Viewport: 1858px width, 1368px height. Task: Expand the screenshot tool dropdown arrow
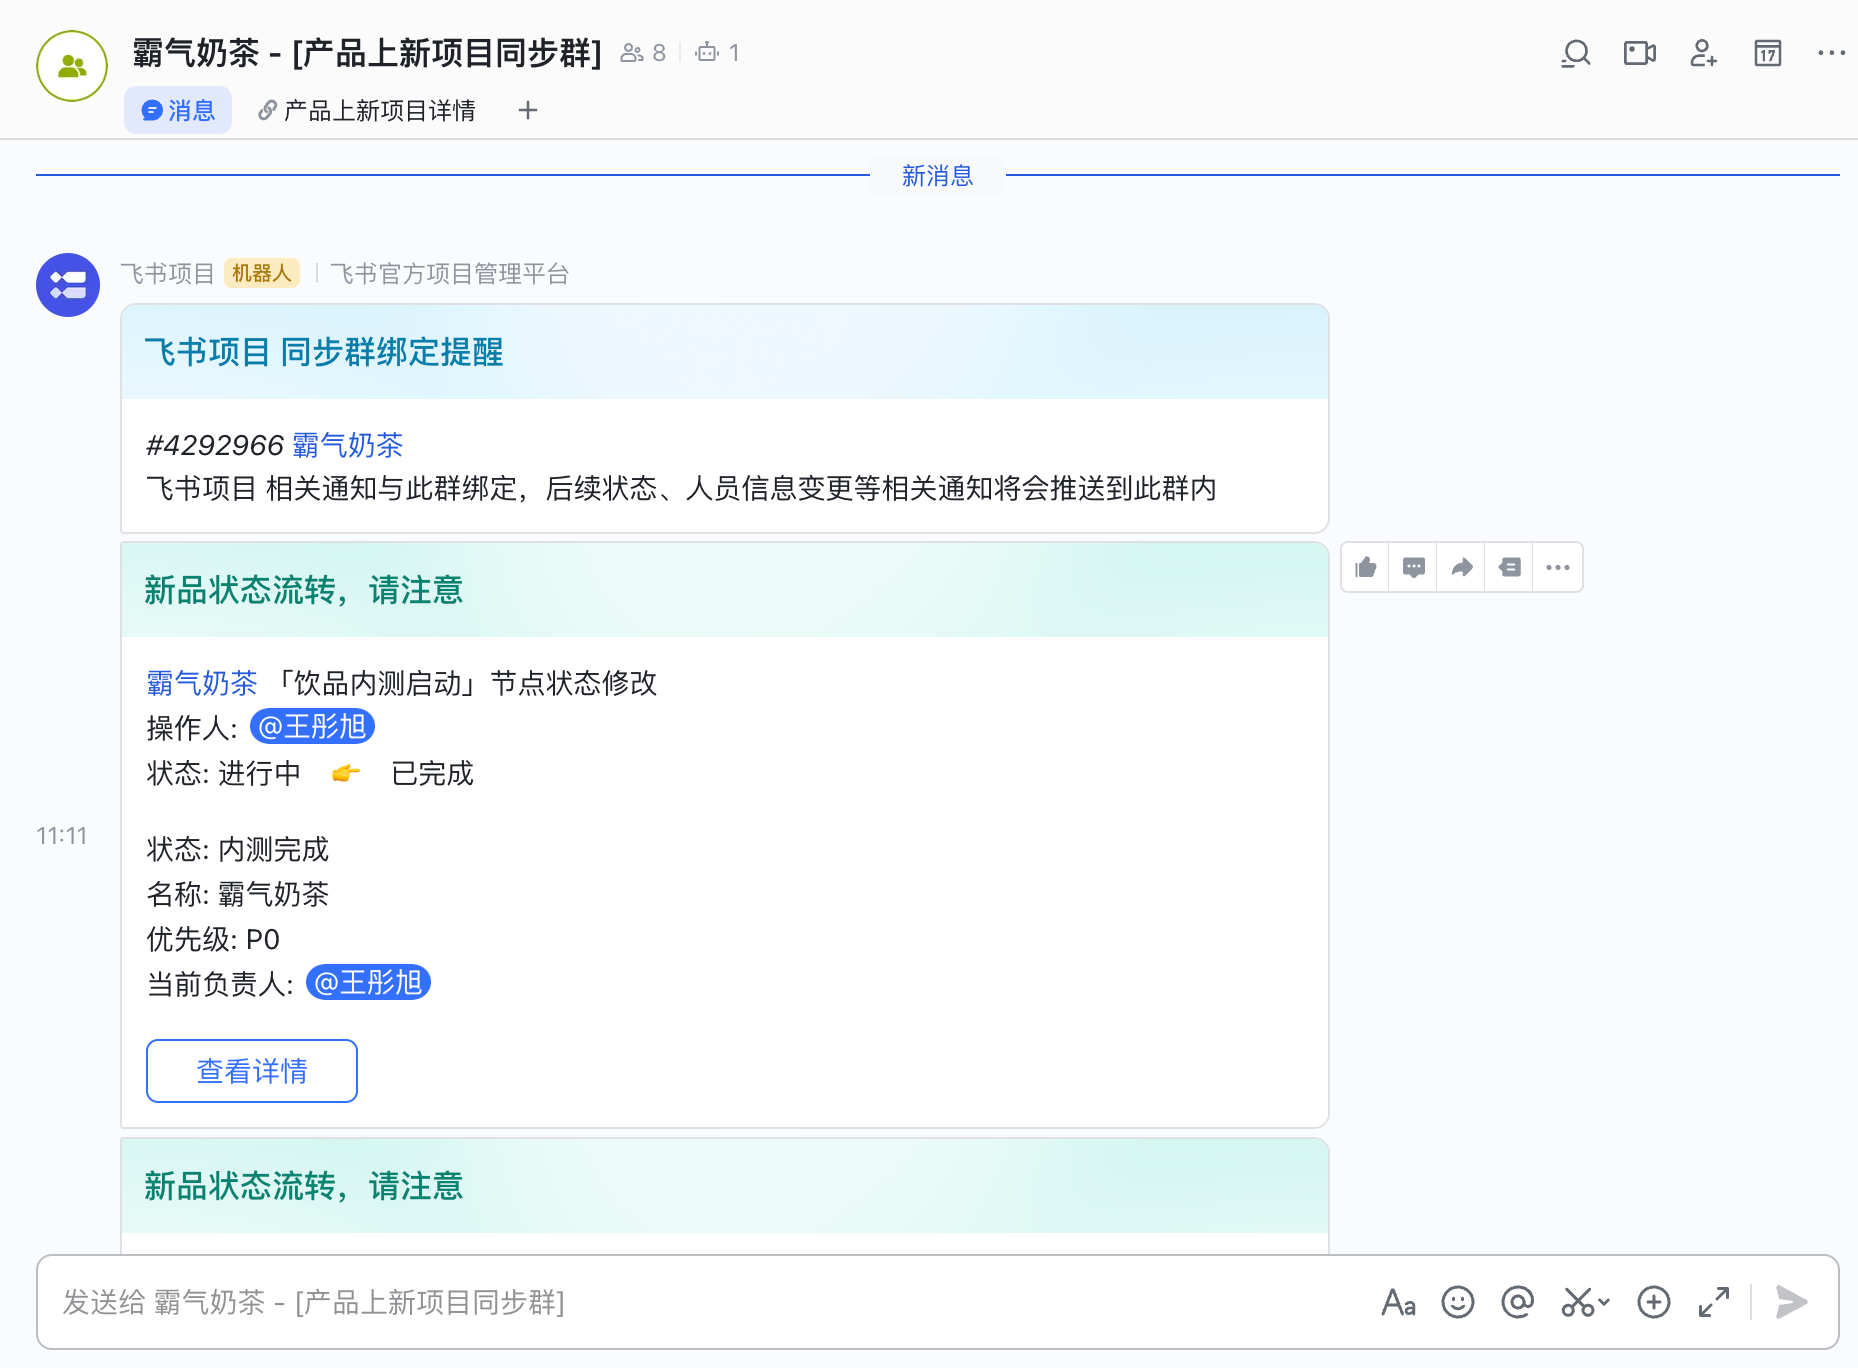click(1604, 1302)
